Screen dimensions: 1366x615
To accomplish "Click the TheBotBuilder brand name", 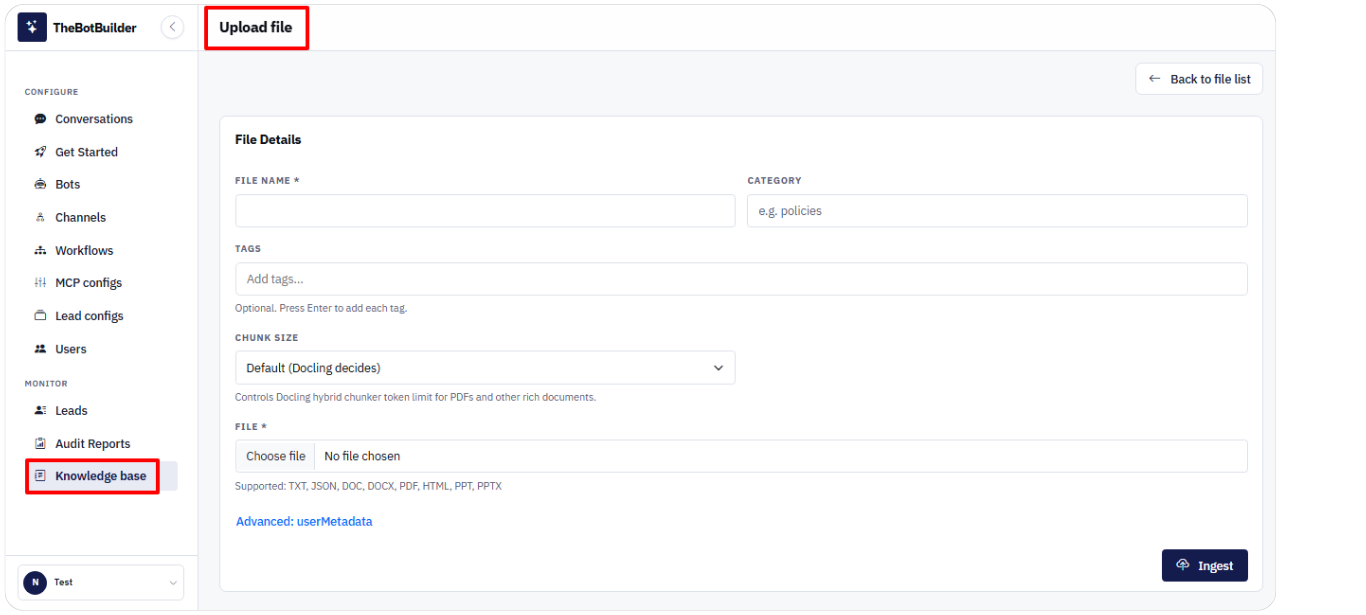I will (95, 28).
